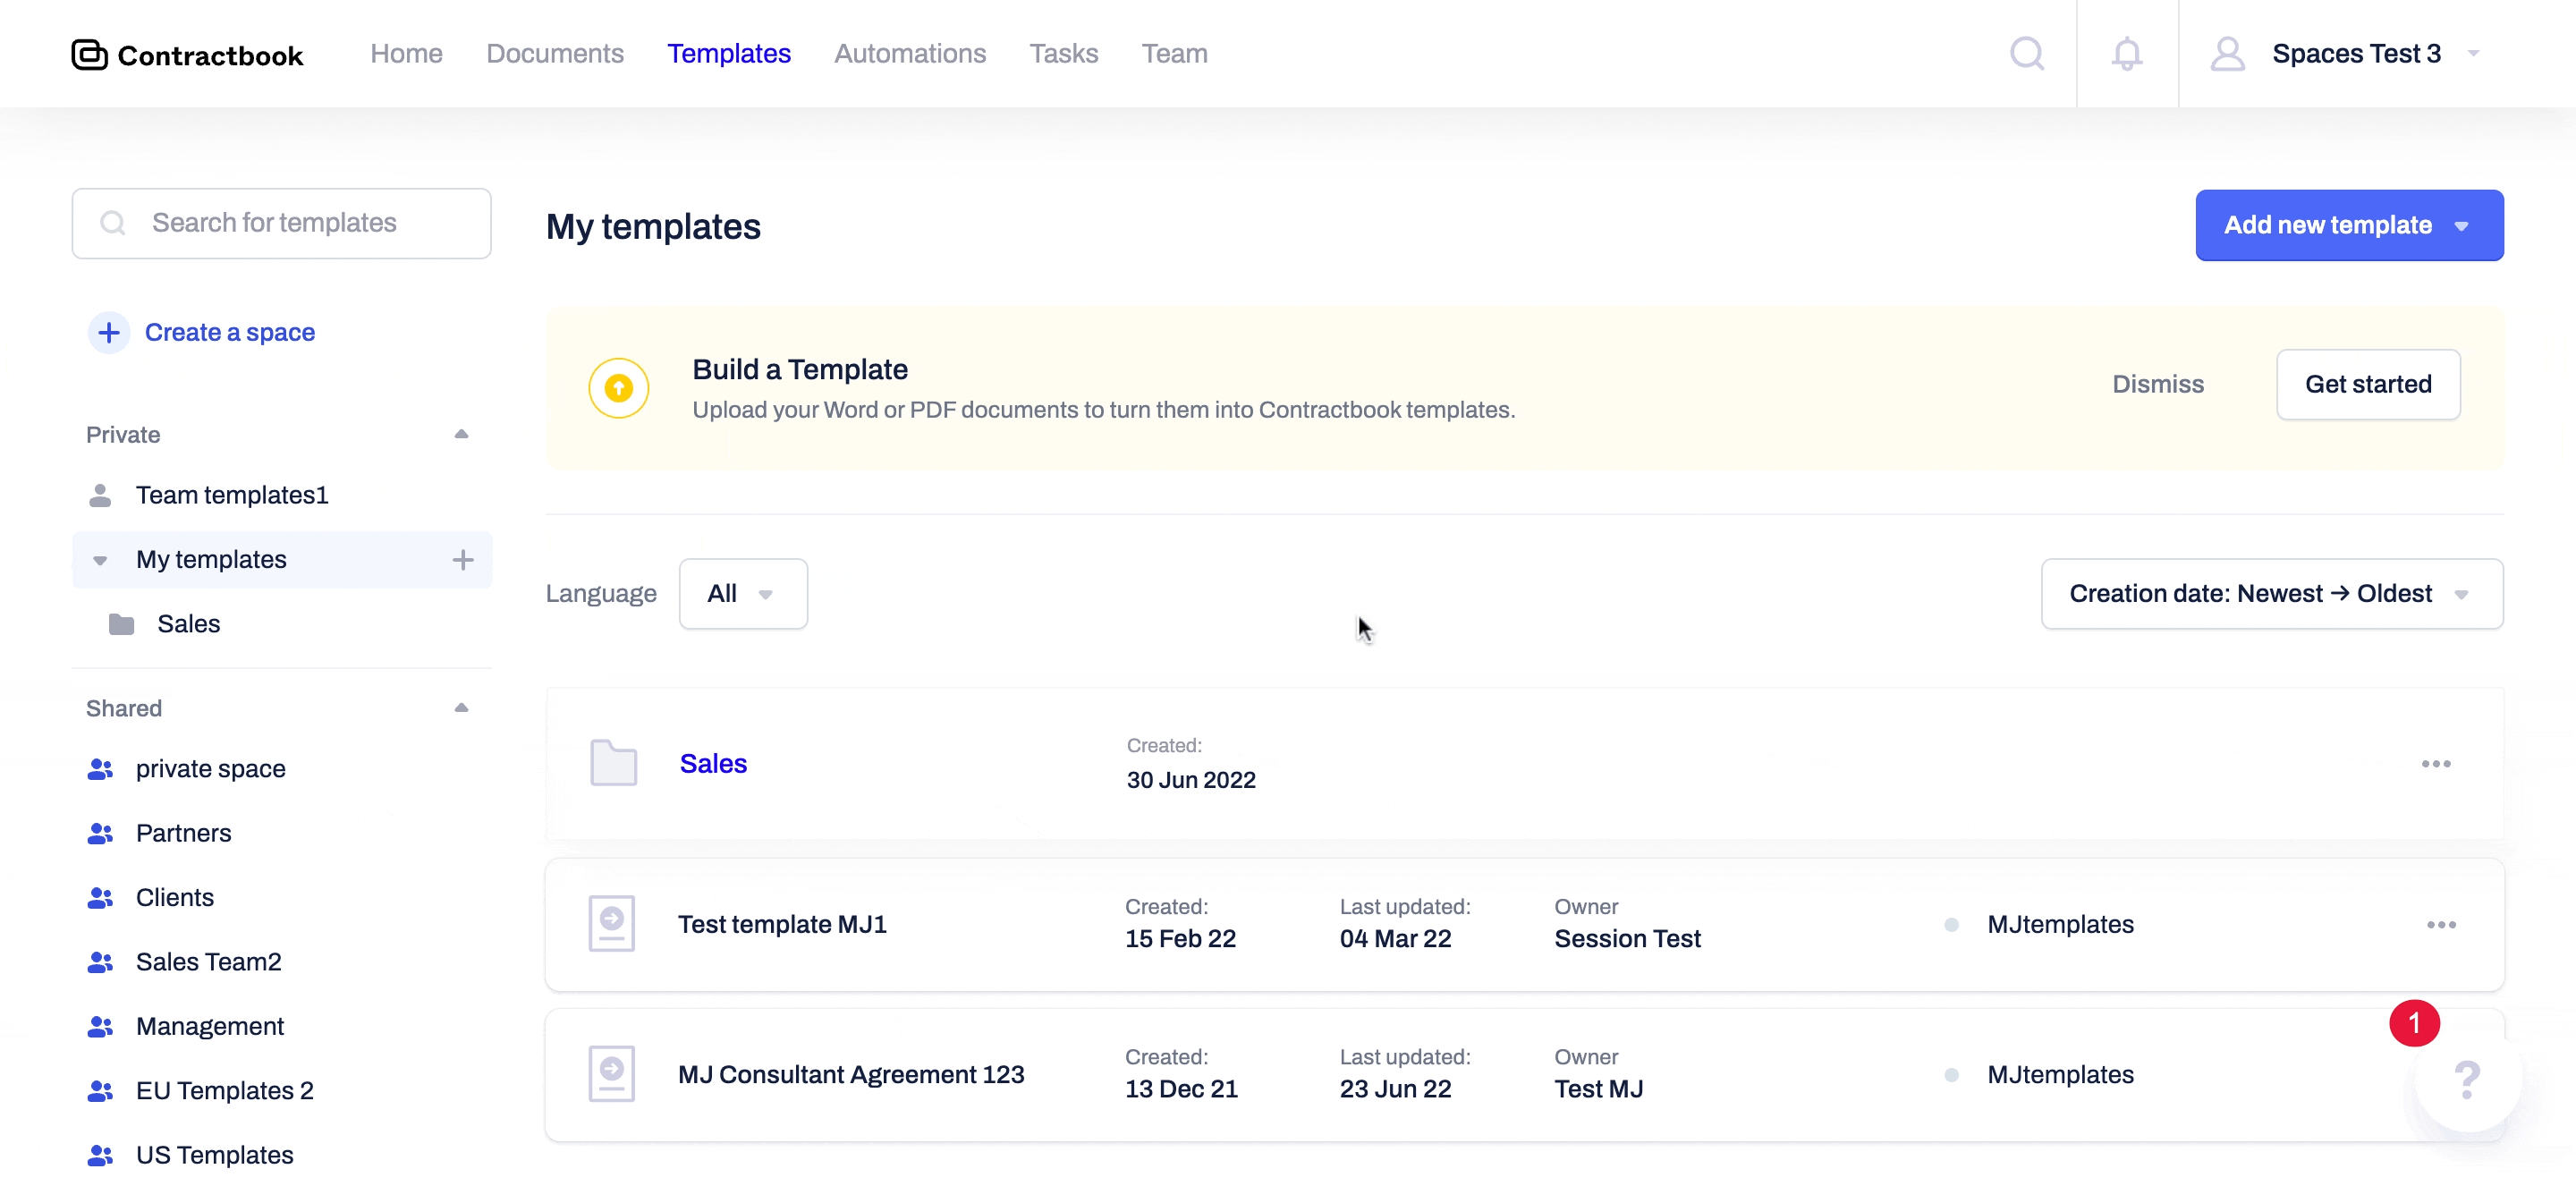Go to Team tab

[x=1175, y=54]
